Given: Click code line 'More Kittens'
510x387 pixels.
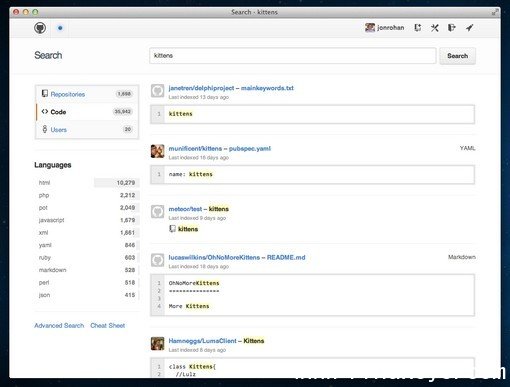Looking at the screenshot, I should pyautogui.click(x=189, y=306).
